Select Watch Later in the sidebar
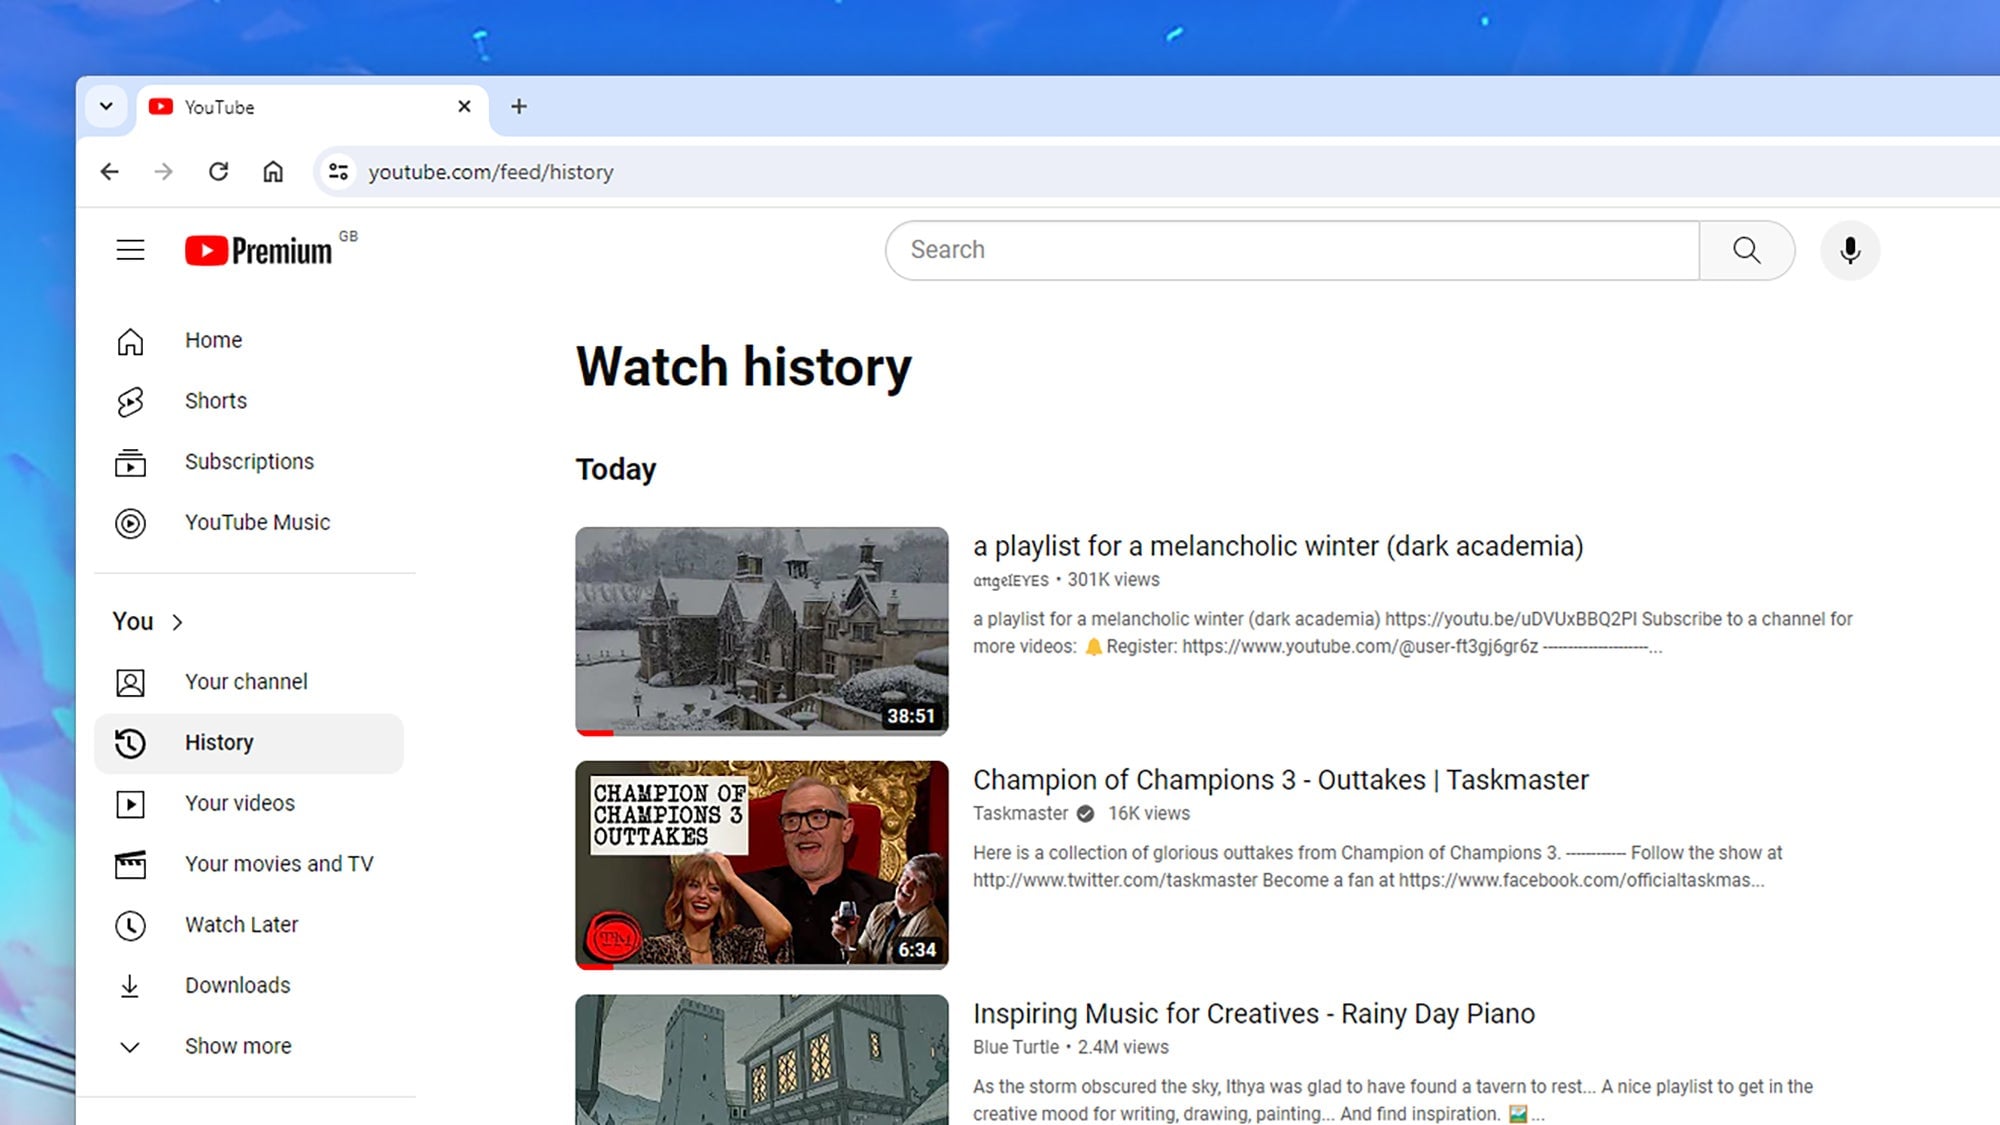2000x1125 pixels. (x=241, y=924)
